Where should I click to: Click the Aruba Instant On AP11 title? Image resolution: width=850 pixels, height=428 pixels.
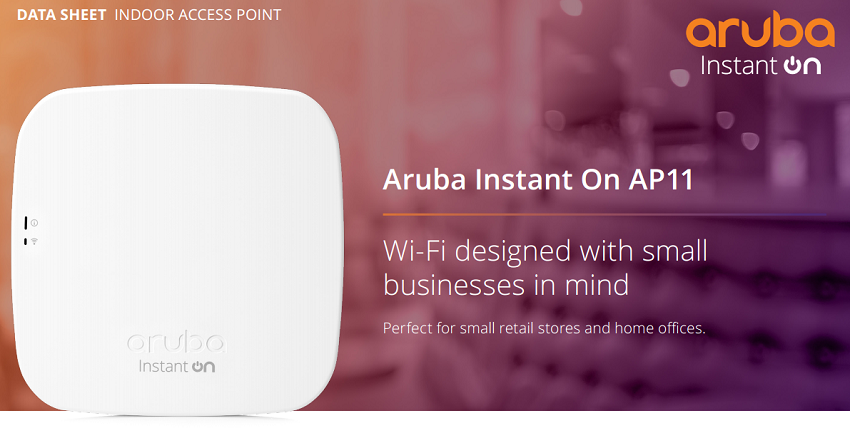(x=538, y=179)
